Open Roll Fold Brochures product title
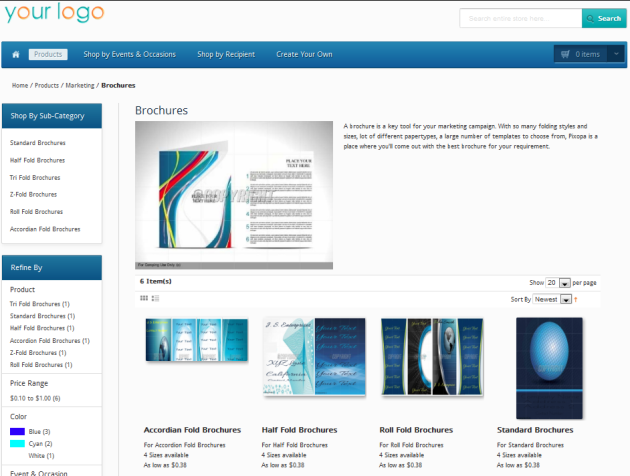630x476 pixels. [x=416, y=430]
